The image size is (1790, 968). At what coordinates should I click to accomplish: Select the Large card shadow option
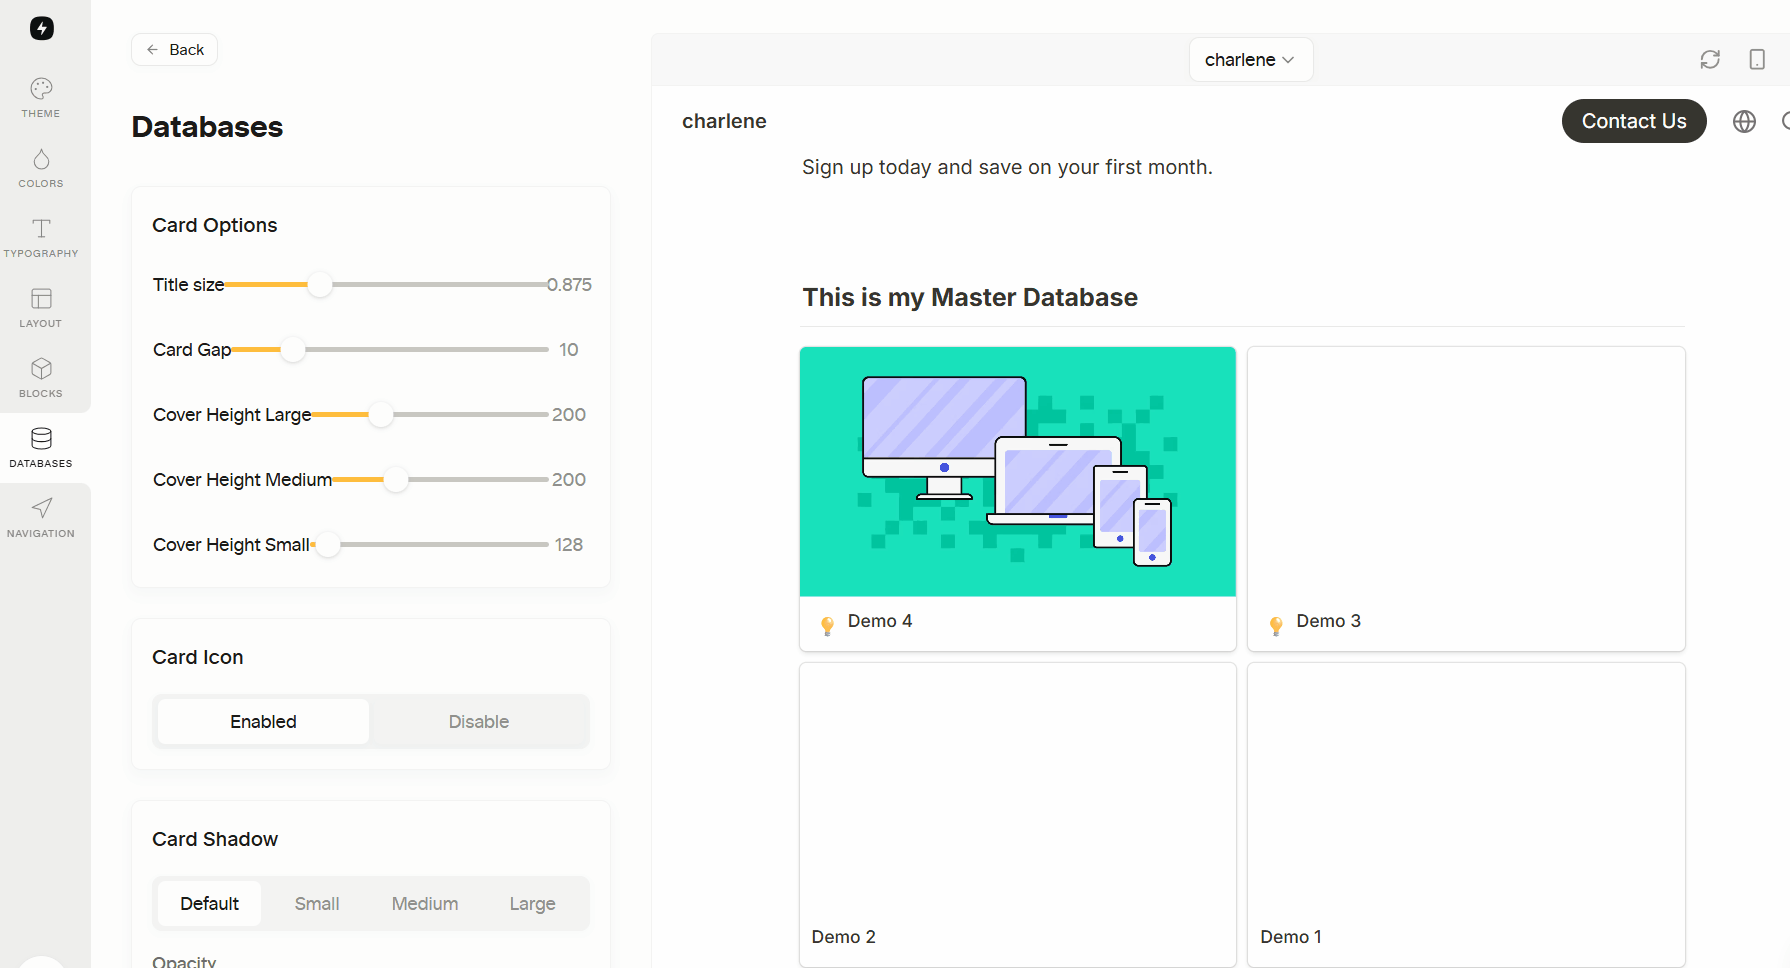(x=532, y=904)
